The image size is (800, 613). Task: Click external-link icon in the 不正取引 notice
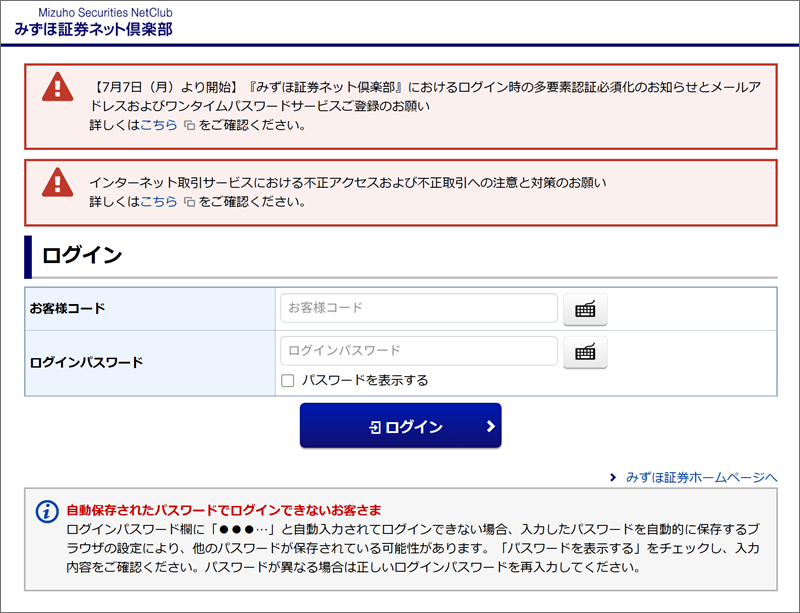189,202
